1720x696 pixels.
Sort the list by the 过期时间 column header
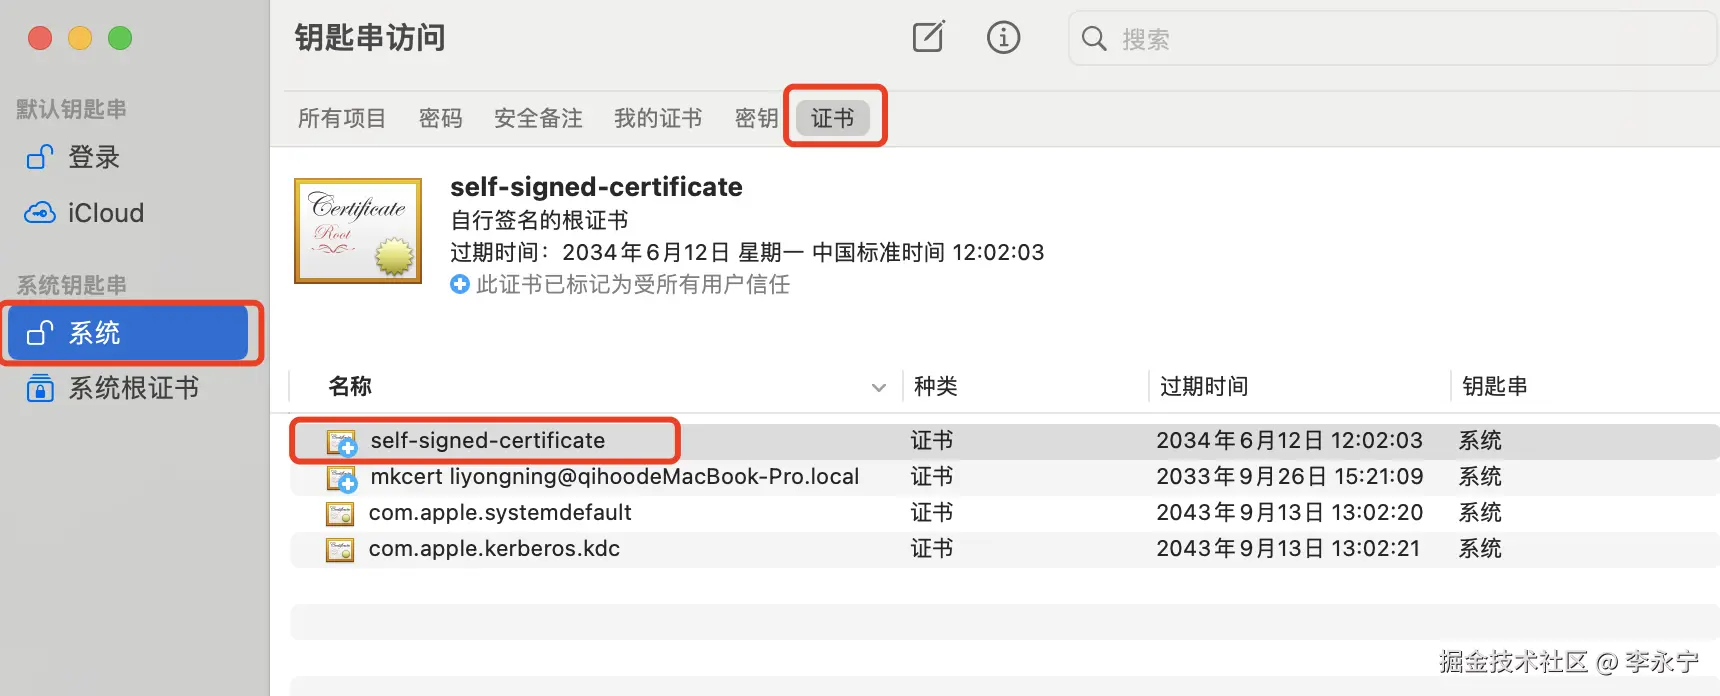(1204, 386)
